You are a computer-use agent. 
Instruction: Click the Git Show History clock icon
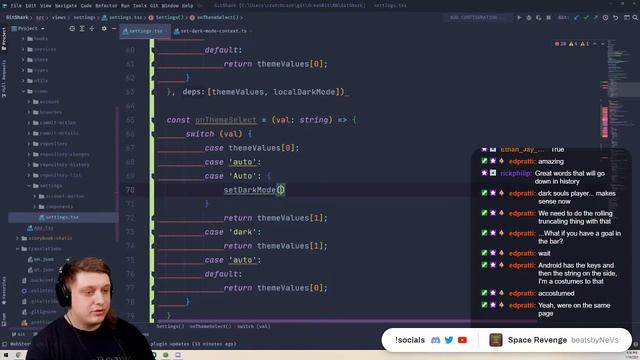(605, 18)
